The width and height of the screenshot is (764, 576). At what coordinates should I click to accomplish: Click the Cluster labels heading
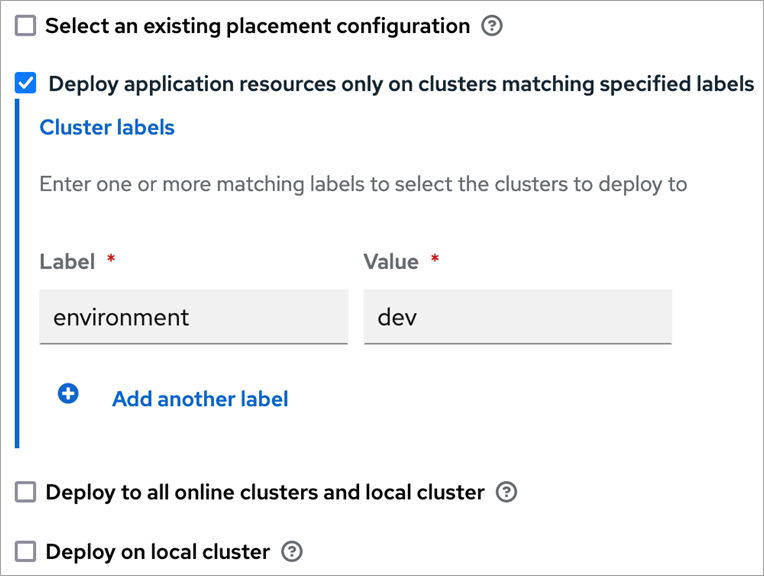click(x=107, y=128)
